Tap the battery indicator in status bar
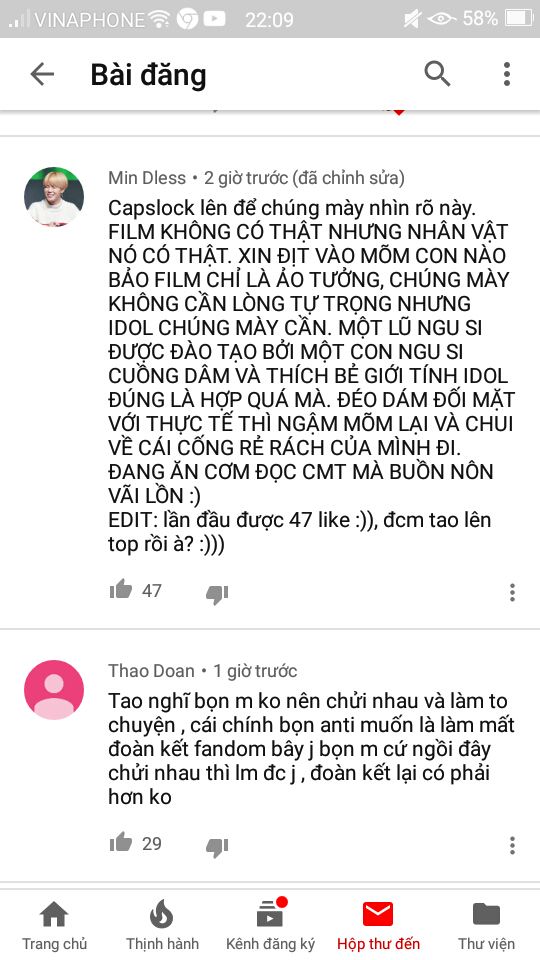This screenshot has width=540, height=960. (x=519, y=19)
